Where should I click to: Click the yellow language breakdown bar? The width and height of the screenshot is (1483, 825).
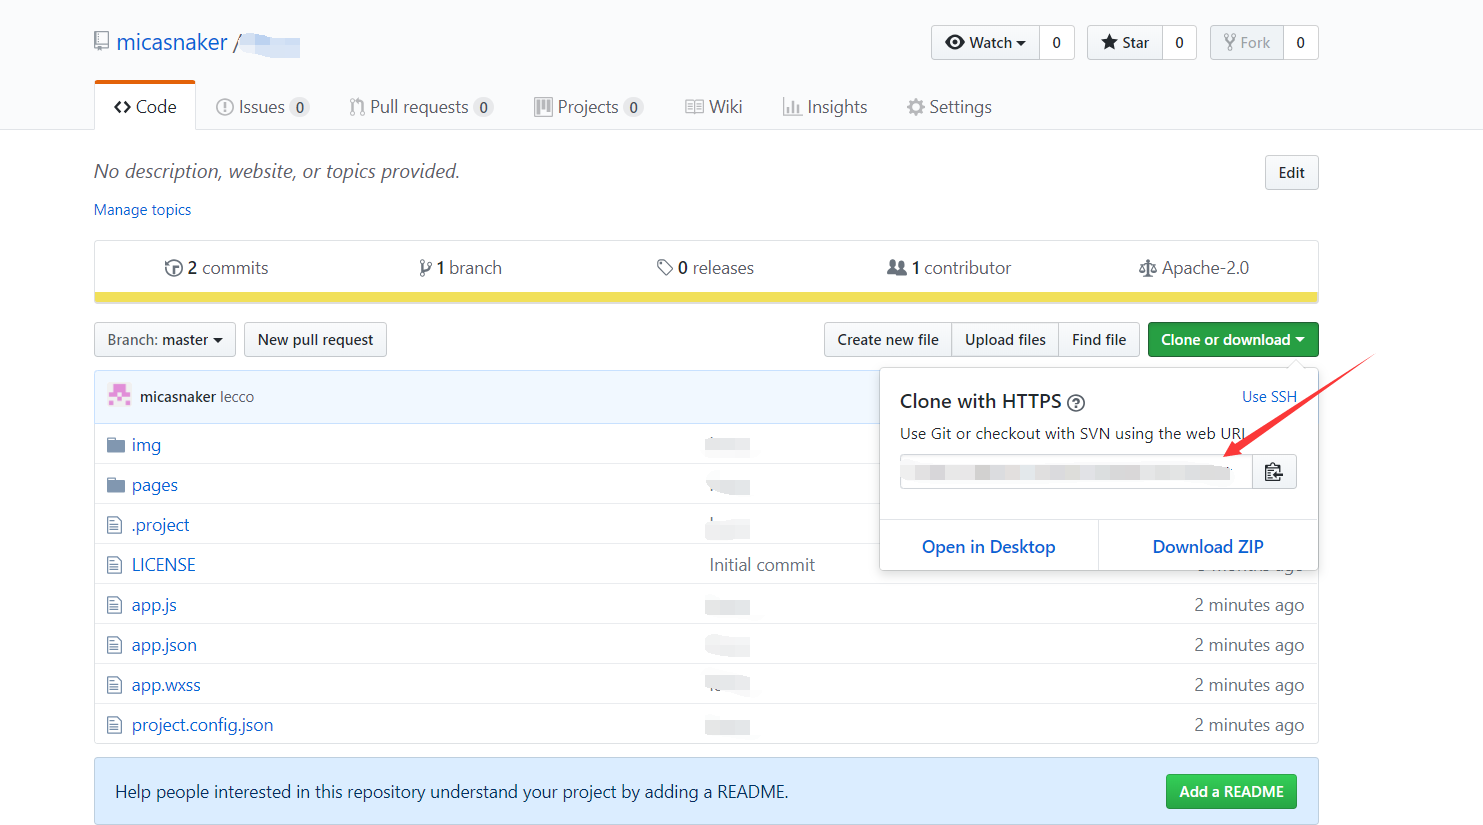[706, 297]
